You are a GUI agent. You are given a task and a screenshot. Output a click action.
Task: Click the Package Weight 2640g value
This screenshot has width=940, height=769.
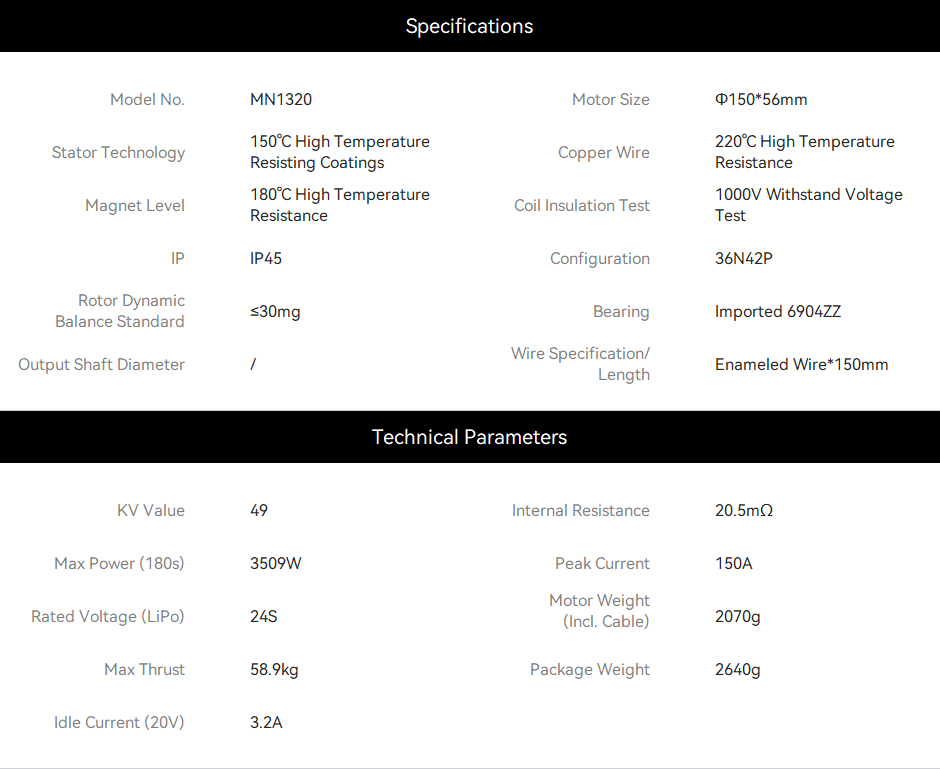pos(737,670)
